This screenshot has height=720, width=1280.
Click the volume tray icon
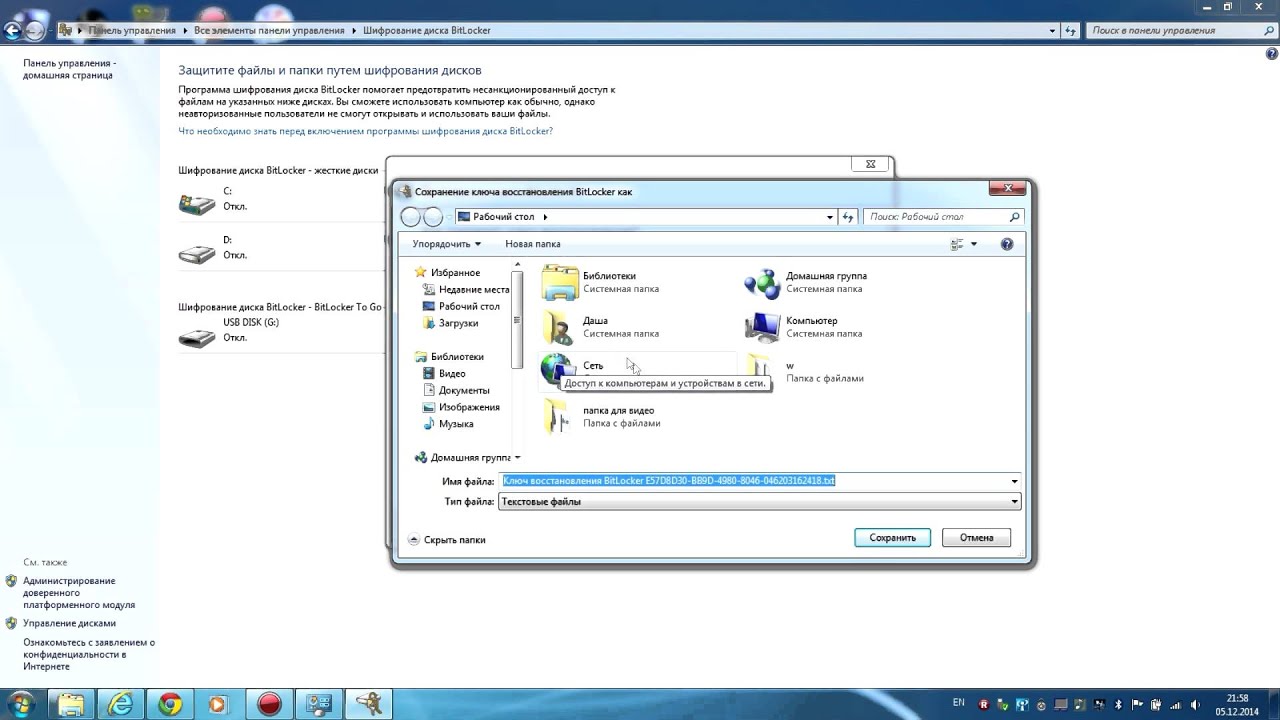(1196, 704)
